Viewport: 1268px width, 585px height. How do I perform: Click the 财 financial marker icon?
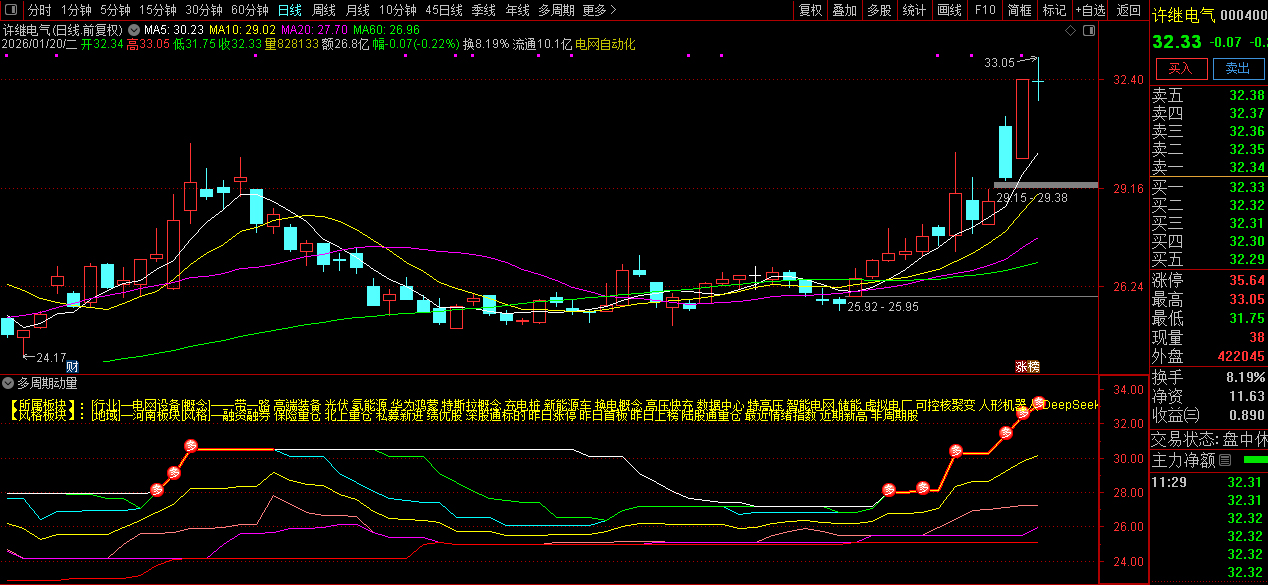tap(72, 367)
